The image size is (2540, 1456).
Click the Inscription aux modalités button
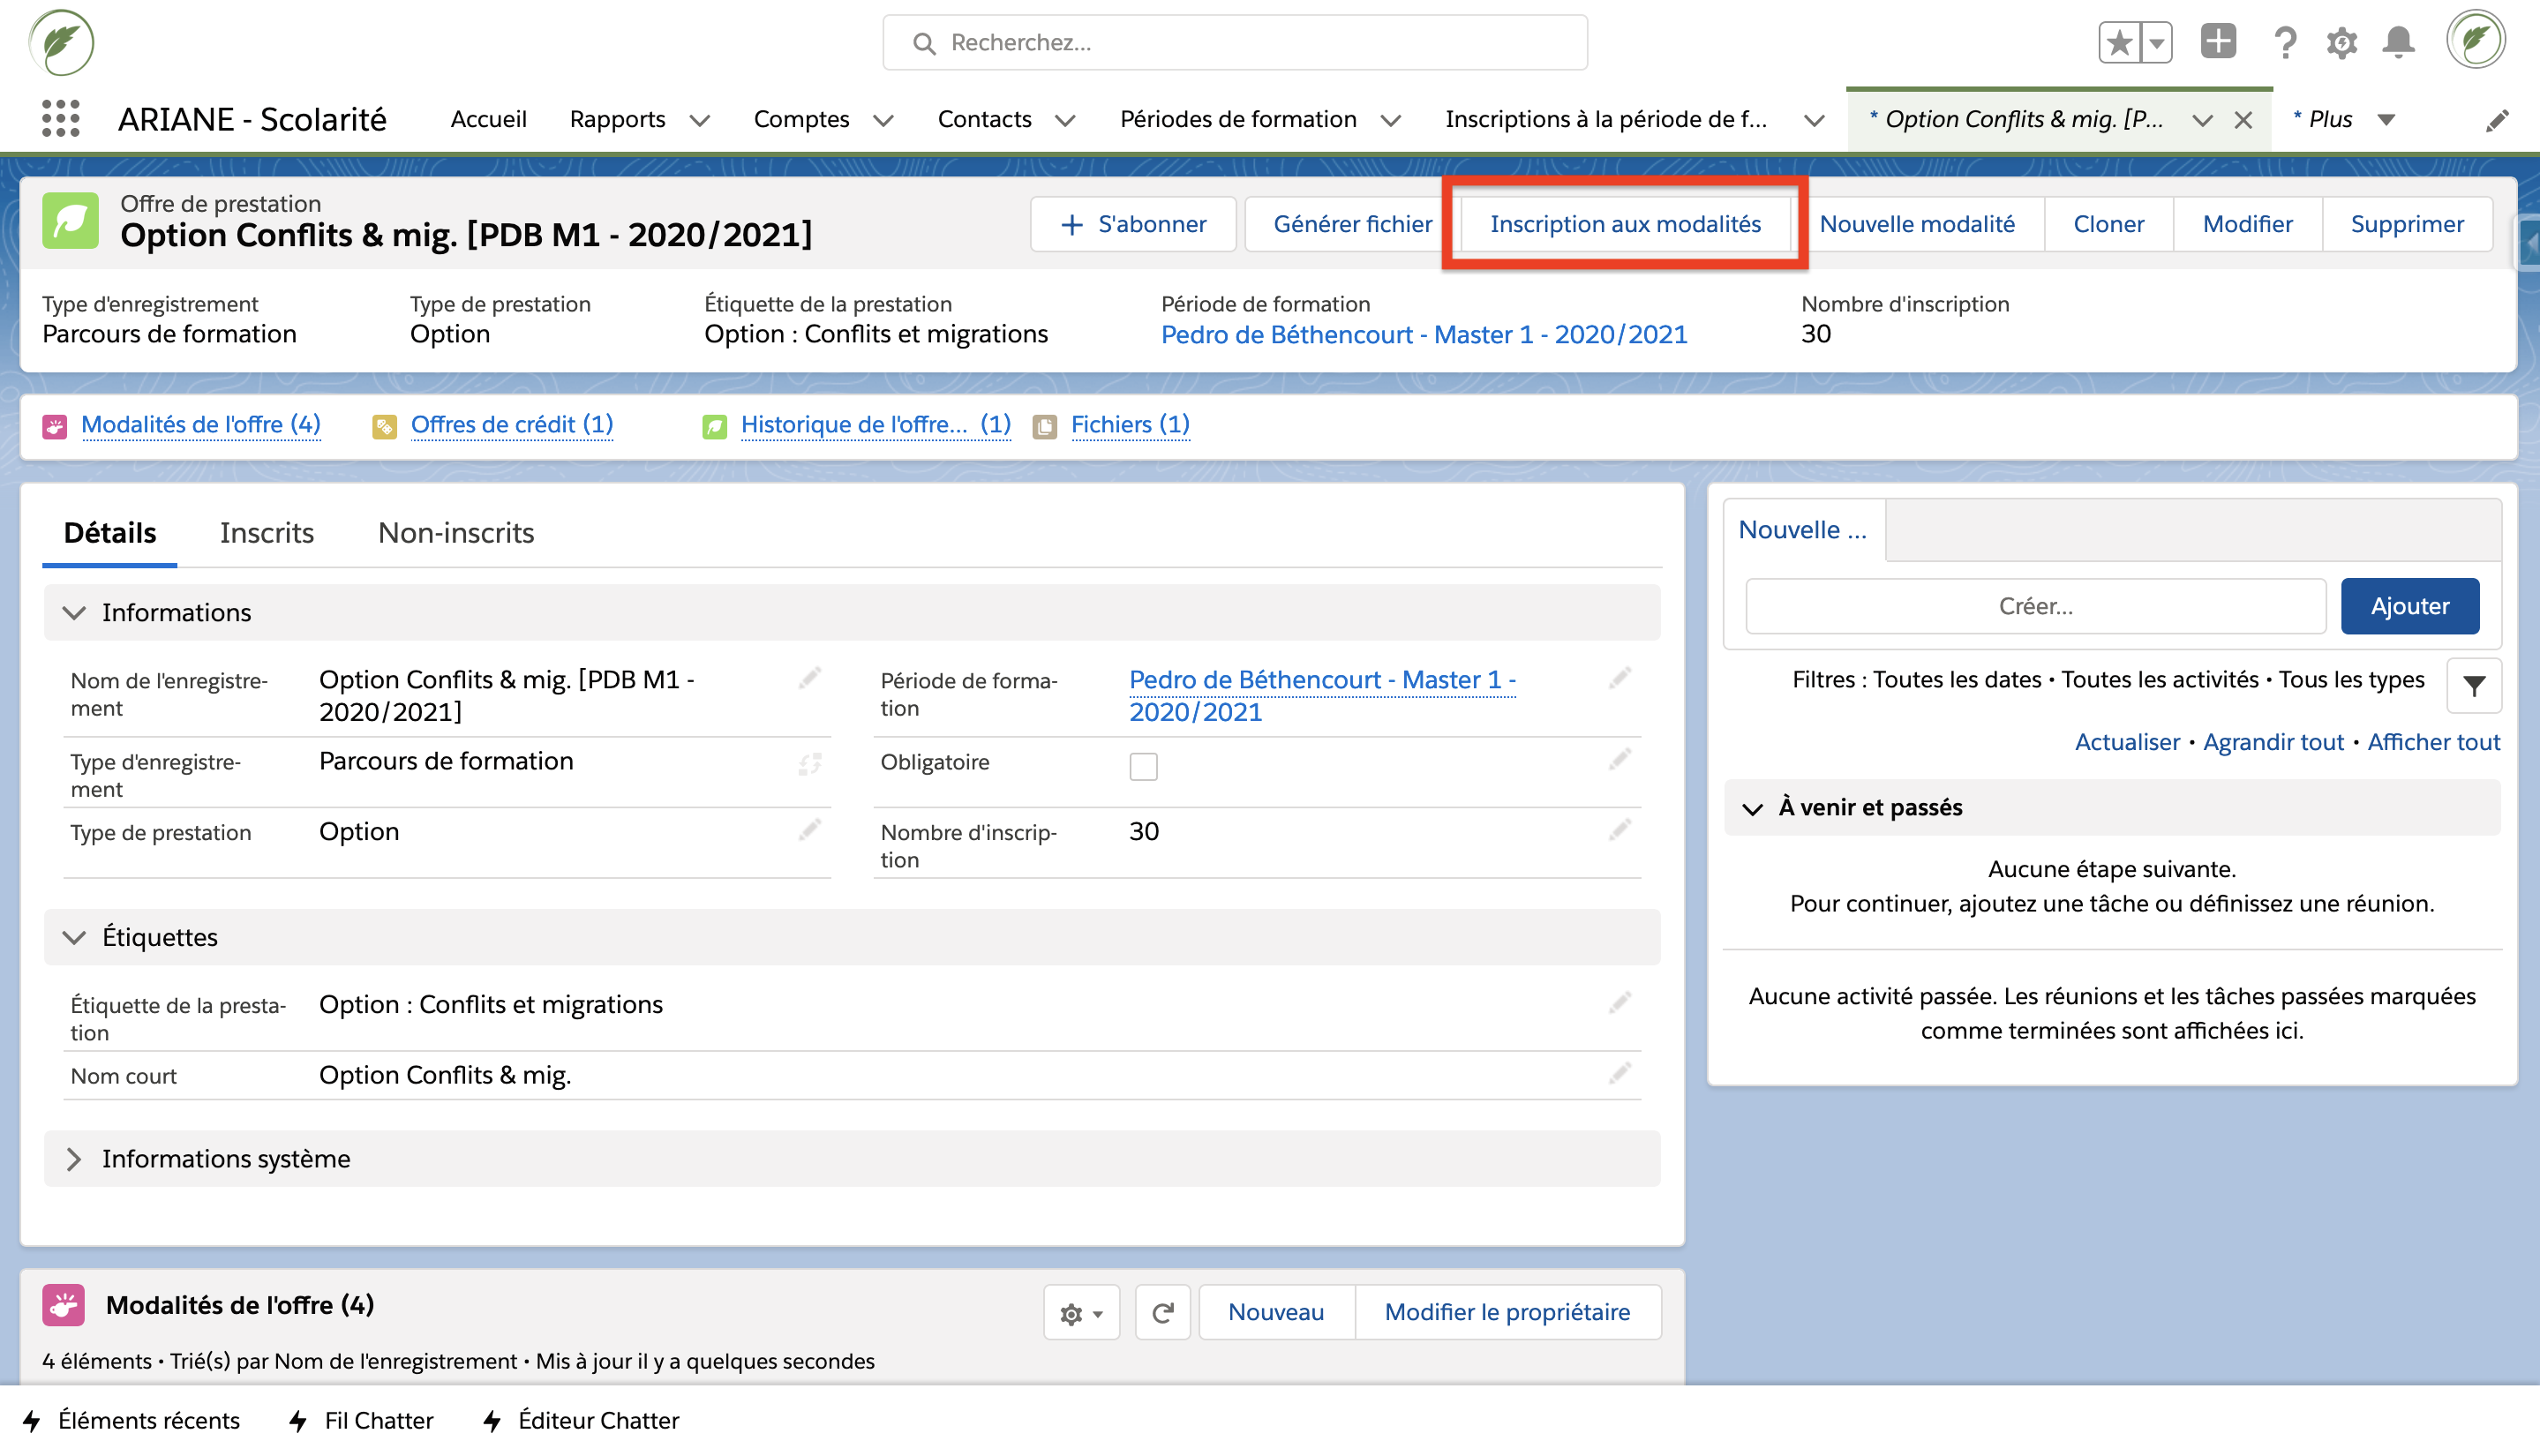[x=1625, y=224]
